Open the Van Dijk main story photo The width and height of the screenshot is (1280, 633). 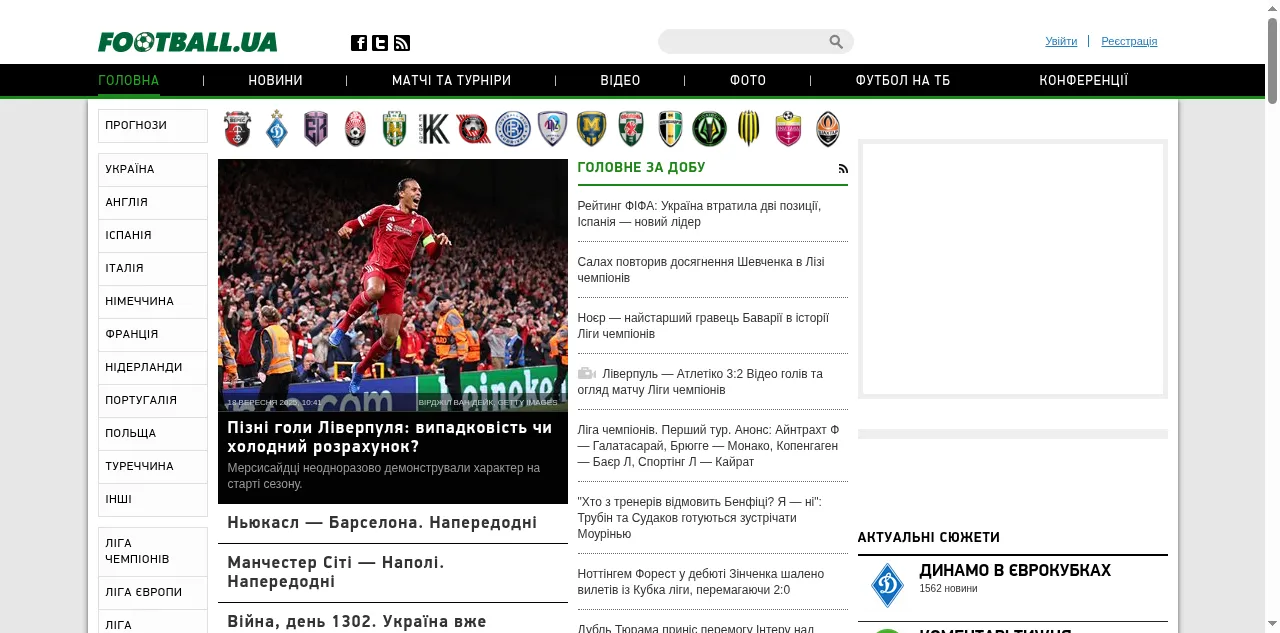click(x=393, y=285)
